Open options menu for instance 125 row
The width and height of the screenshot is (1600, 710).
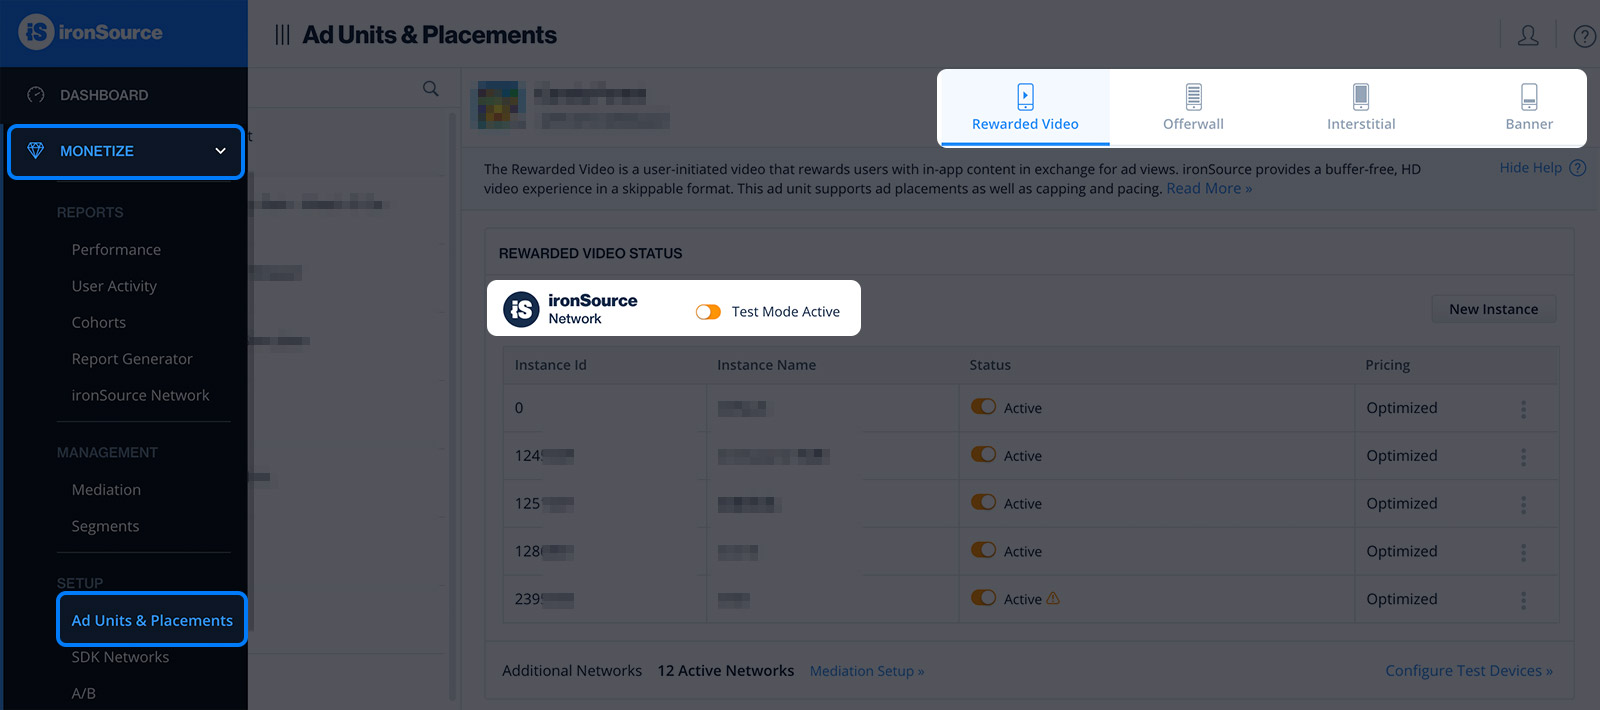coord(1523,505)
